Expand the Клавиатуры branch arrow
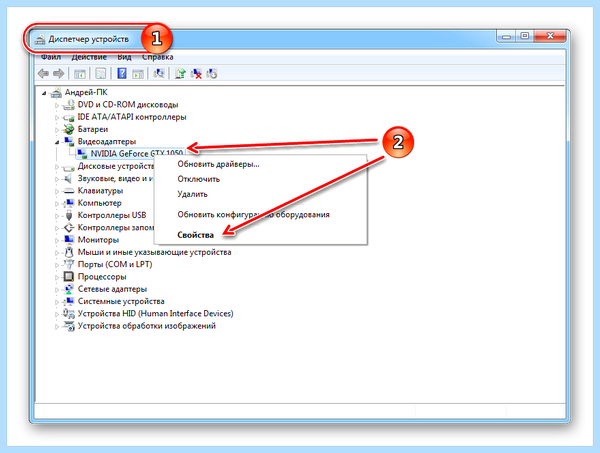This screenshot has height=453, width=600. (x=57, y=191)
